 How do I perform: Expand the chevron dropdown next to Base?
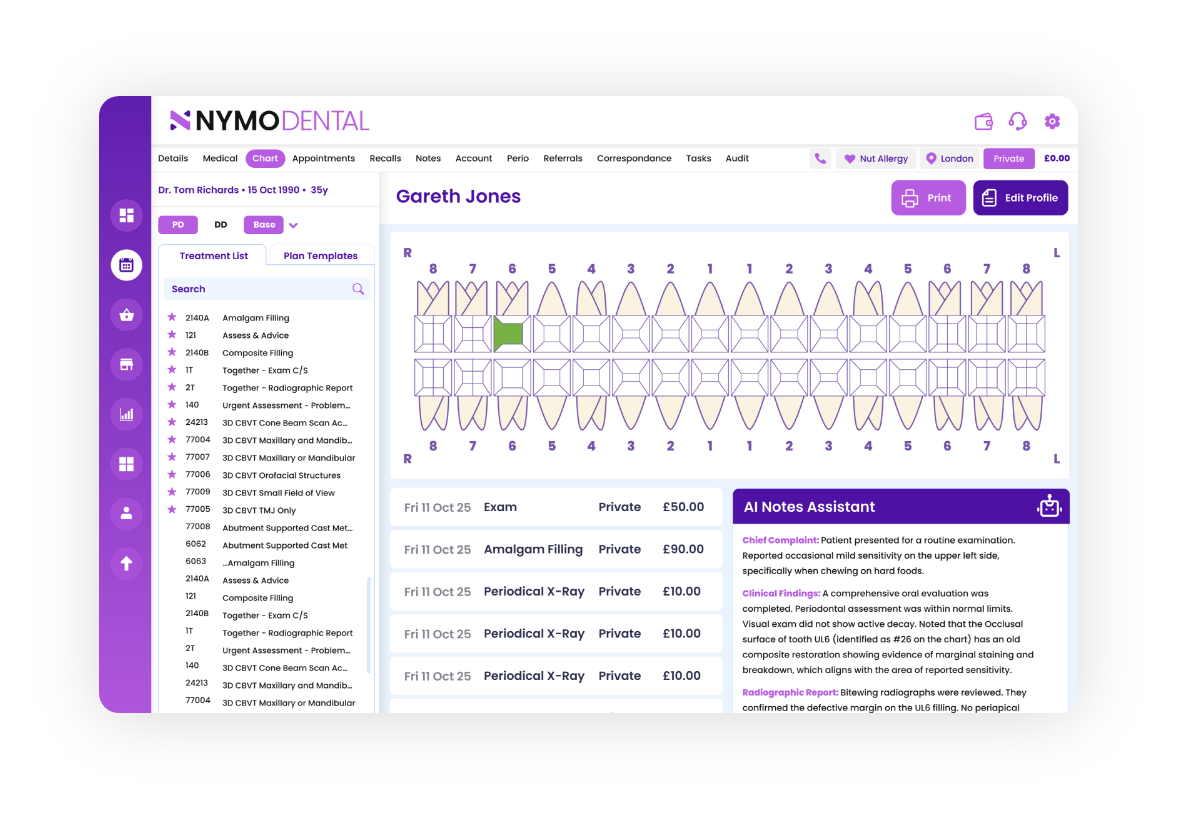coord(293,225)
